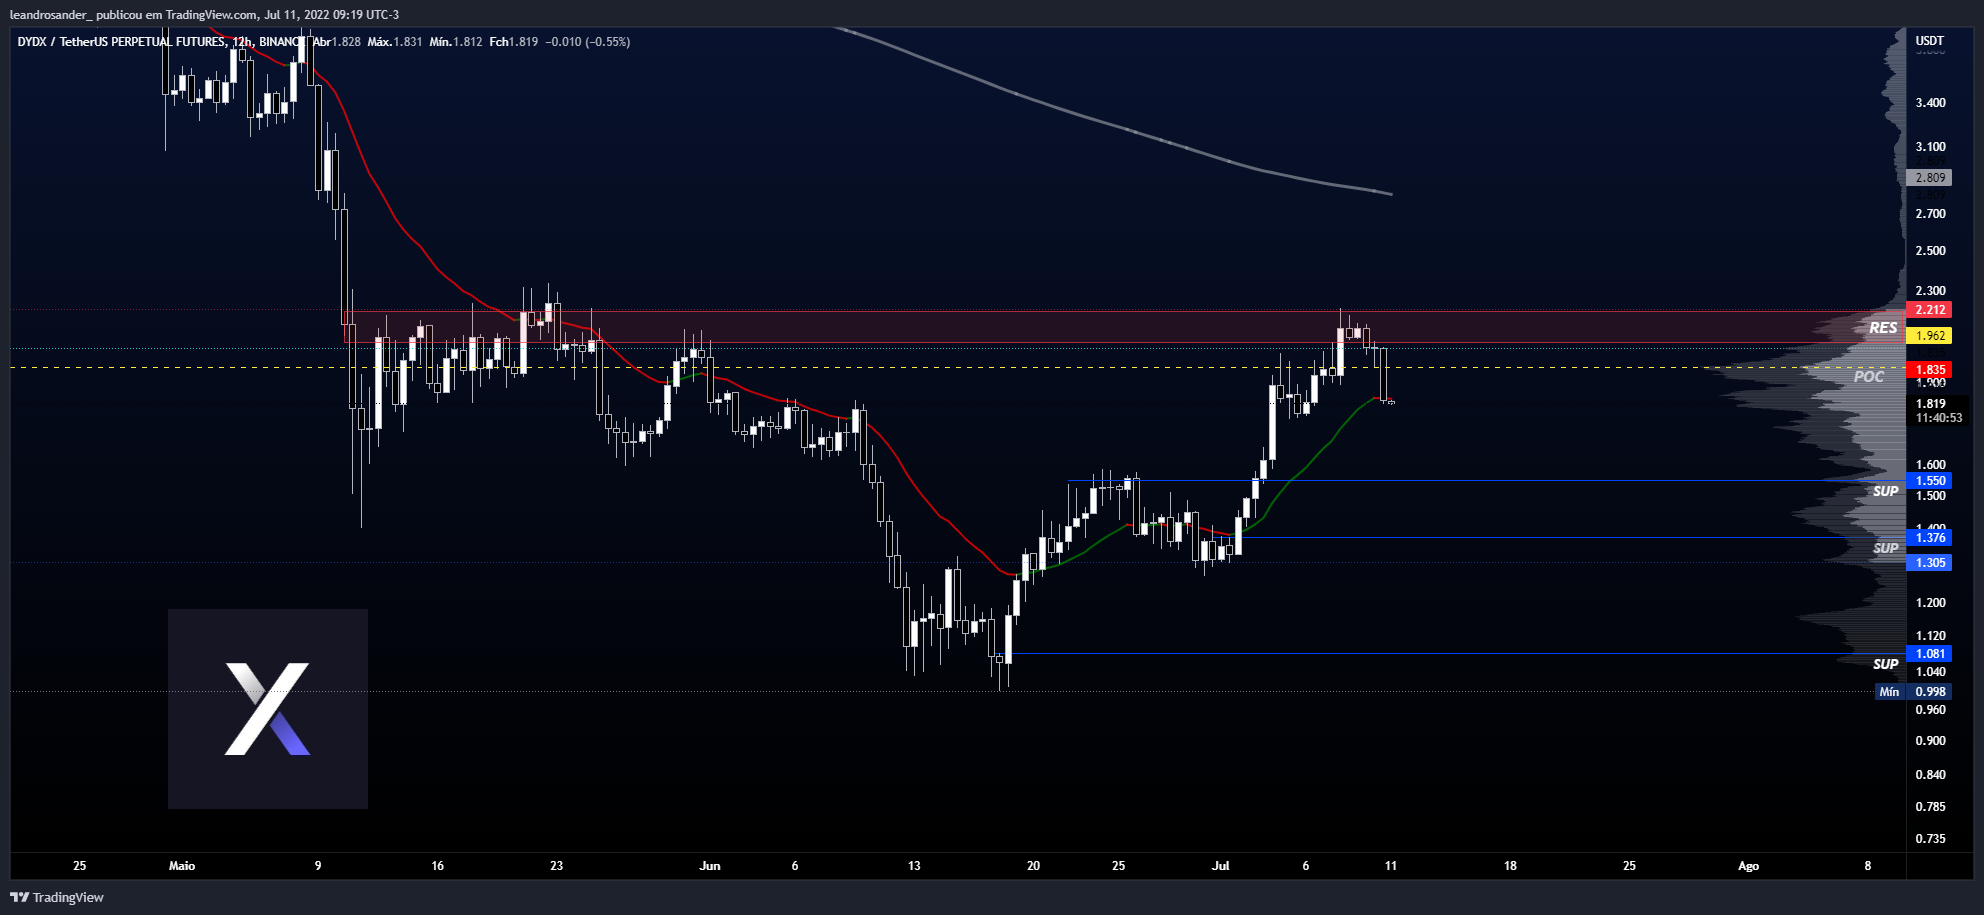
Task: Click the TradingView logo at the bottom left
Action: [x=57, y=897]
